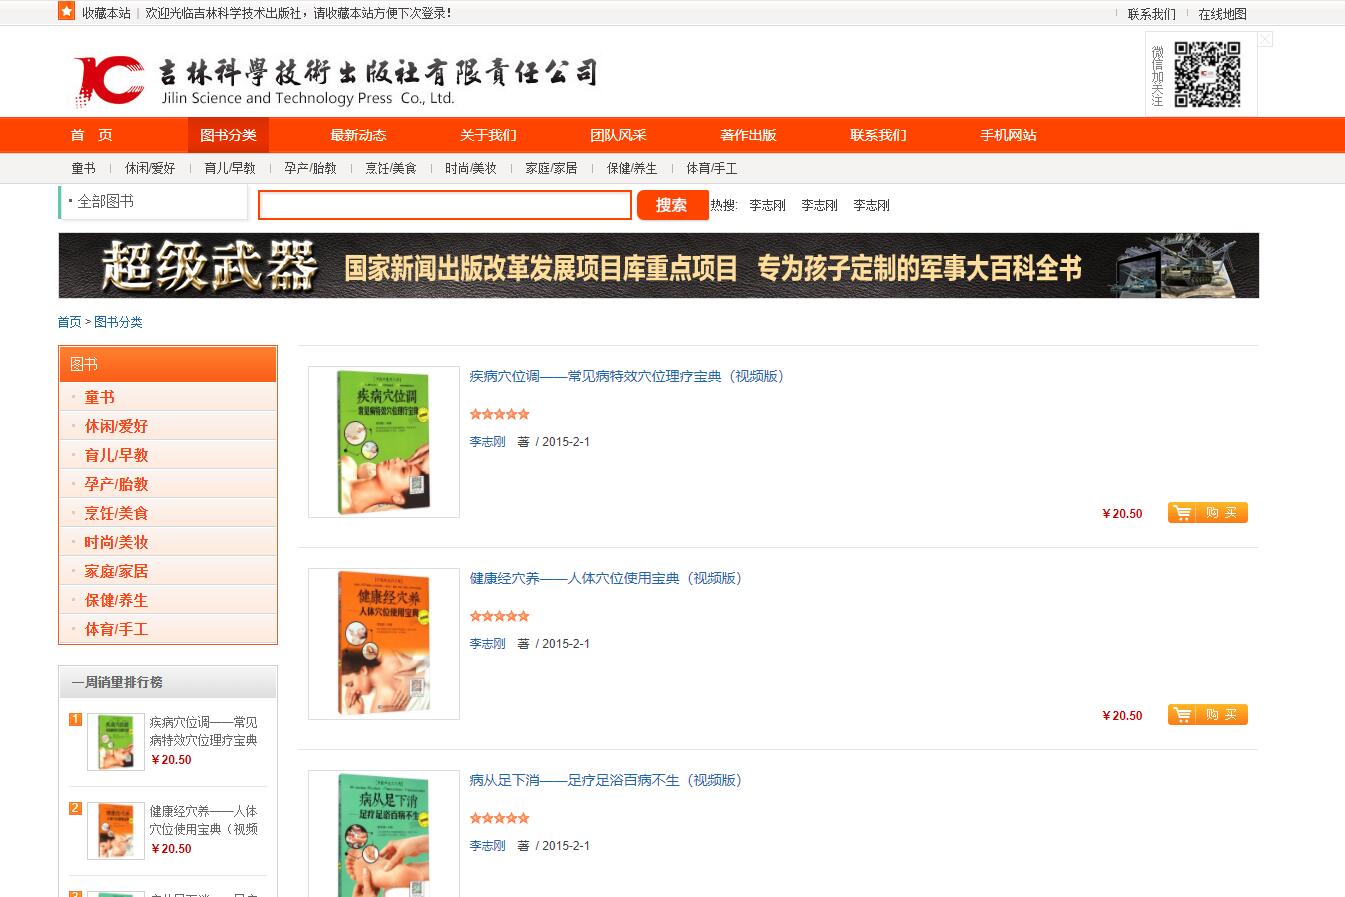Click the 病从足下消 book cover in main list
1345x897 pixels.
pyautogui.click(x=384, y=834)
